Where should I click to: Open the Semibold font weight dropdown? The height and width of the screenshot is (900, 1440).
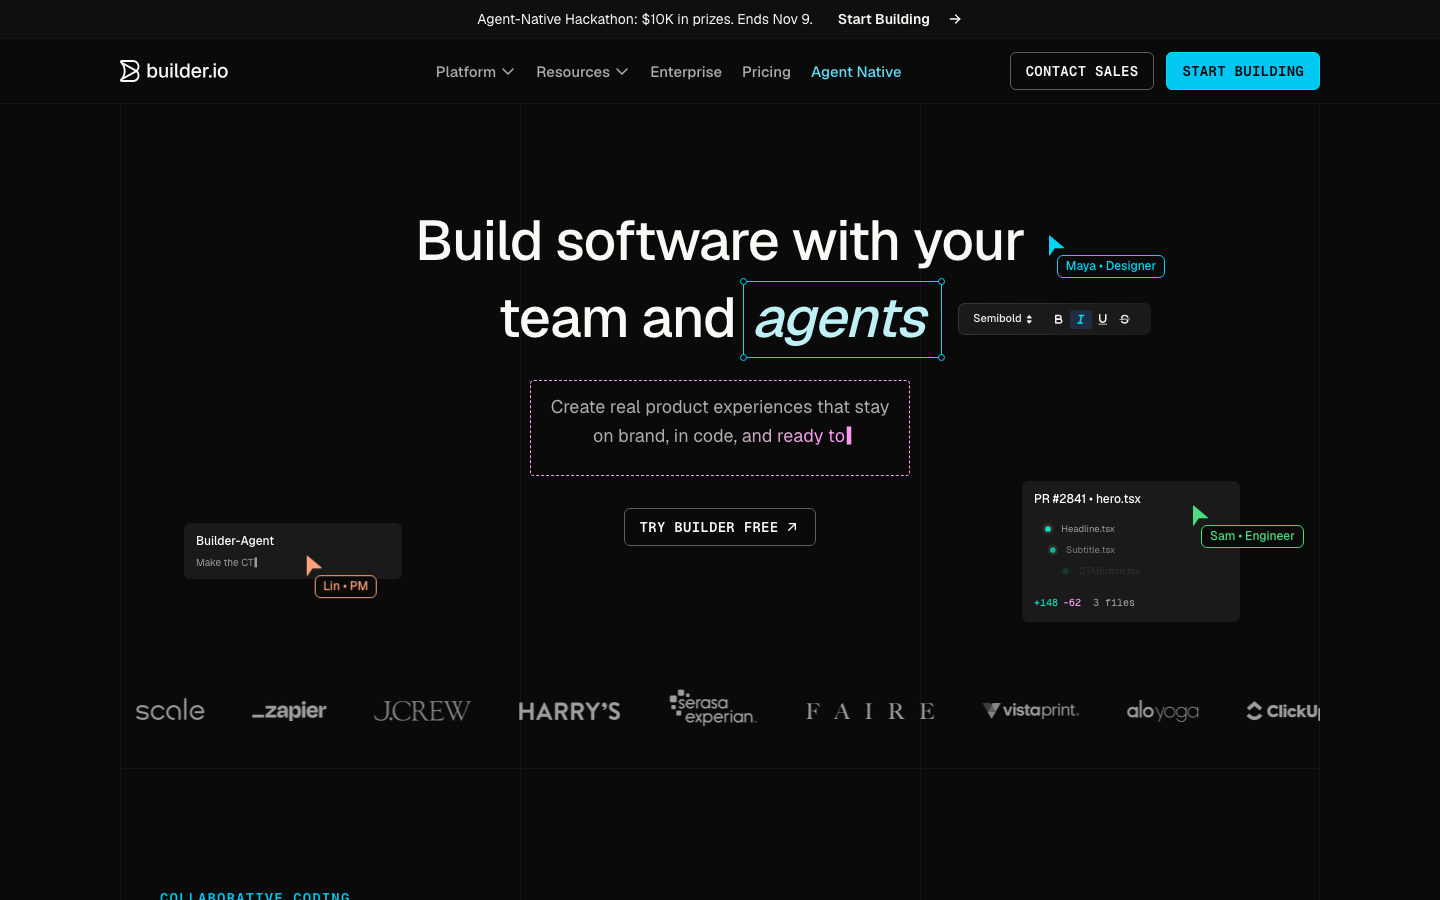tap(1003, 319)
